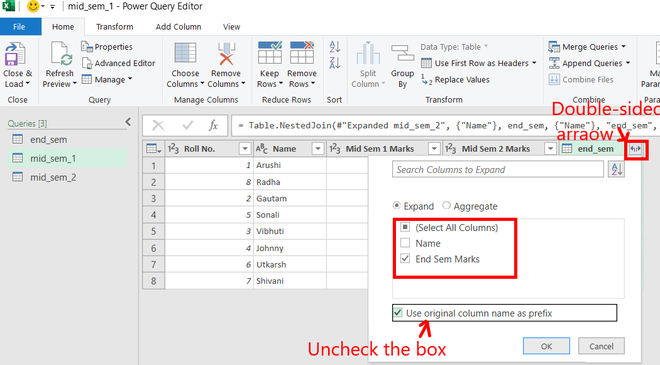Switch to the Transform tab
This screenshot has height=365, width=660.
pyautogui.click(x=114, y=27)
